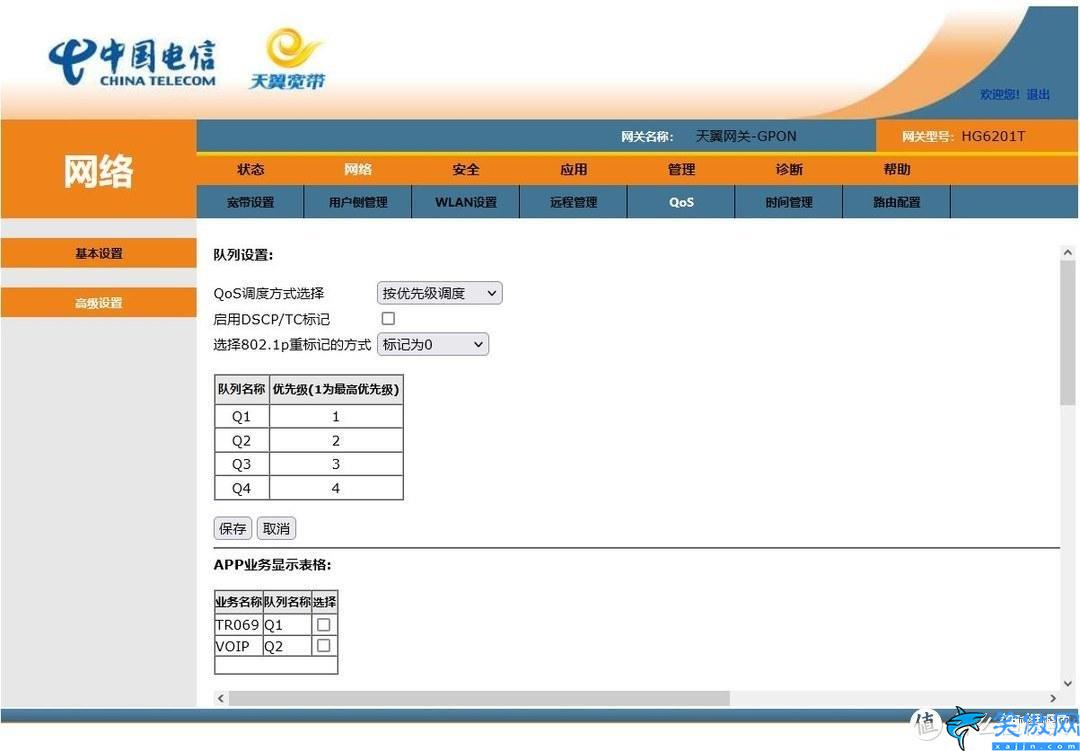Click the gateway name 天翼网关-GPON
1080x751 pixels.
click(746, 136)
